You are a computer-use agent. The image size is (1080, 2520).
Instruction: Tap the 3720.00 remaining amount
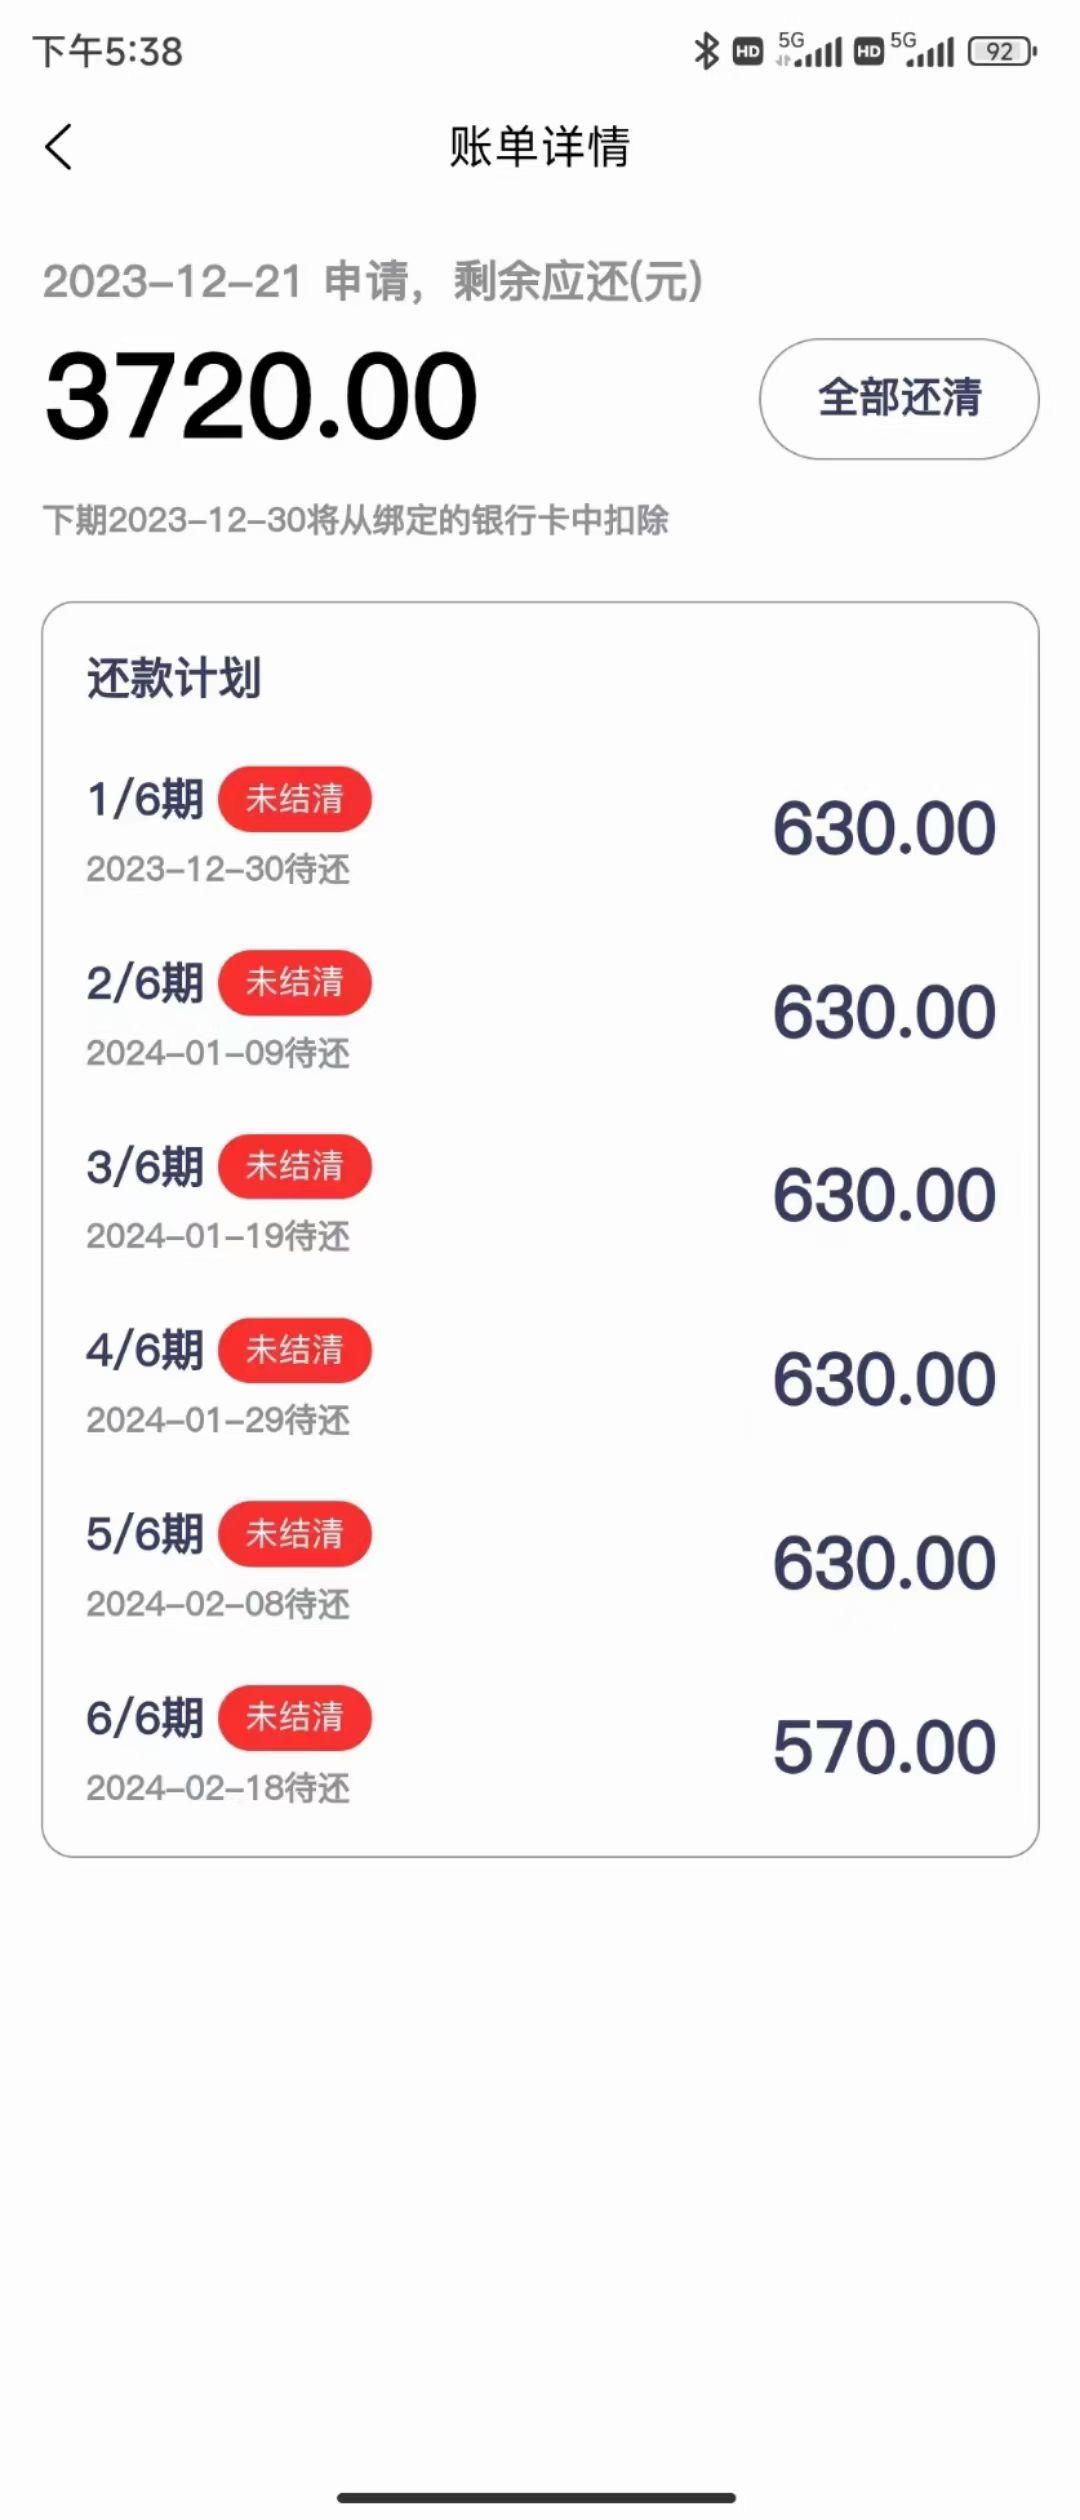261,396
